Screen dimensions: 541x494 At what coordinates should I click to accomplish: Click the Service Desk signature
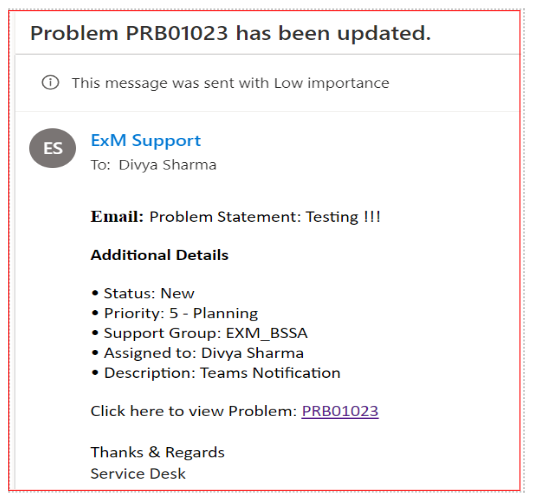(x=138, y=474)
